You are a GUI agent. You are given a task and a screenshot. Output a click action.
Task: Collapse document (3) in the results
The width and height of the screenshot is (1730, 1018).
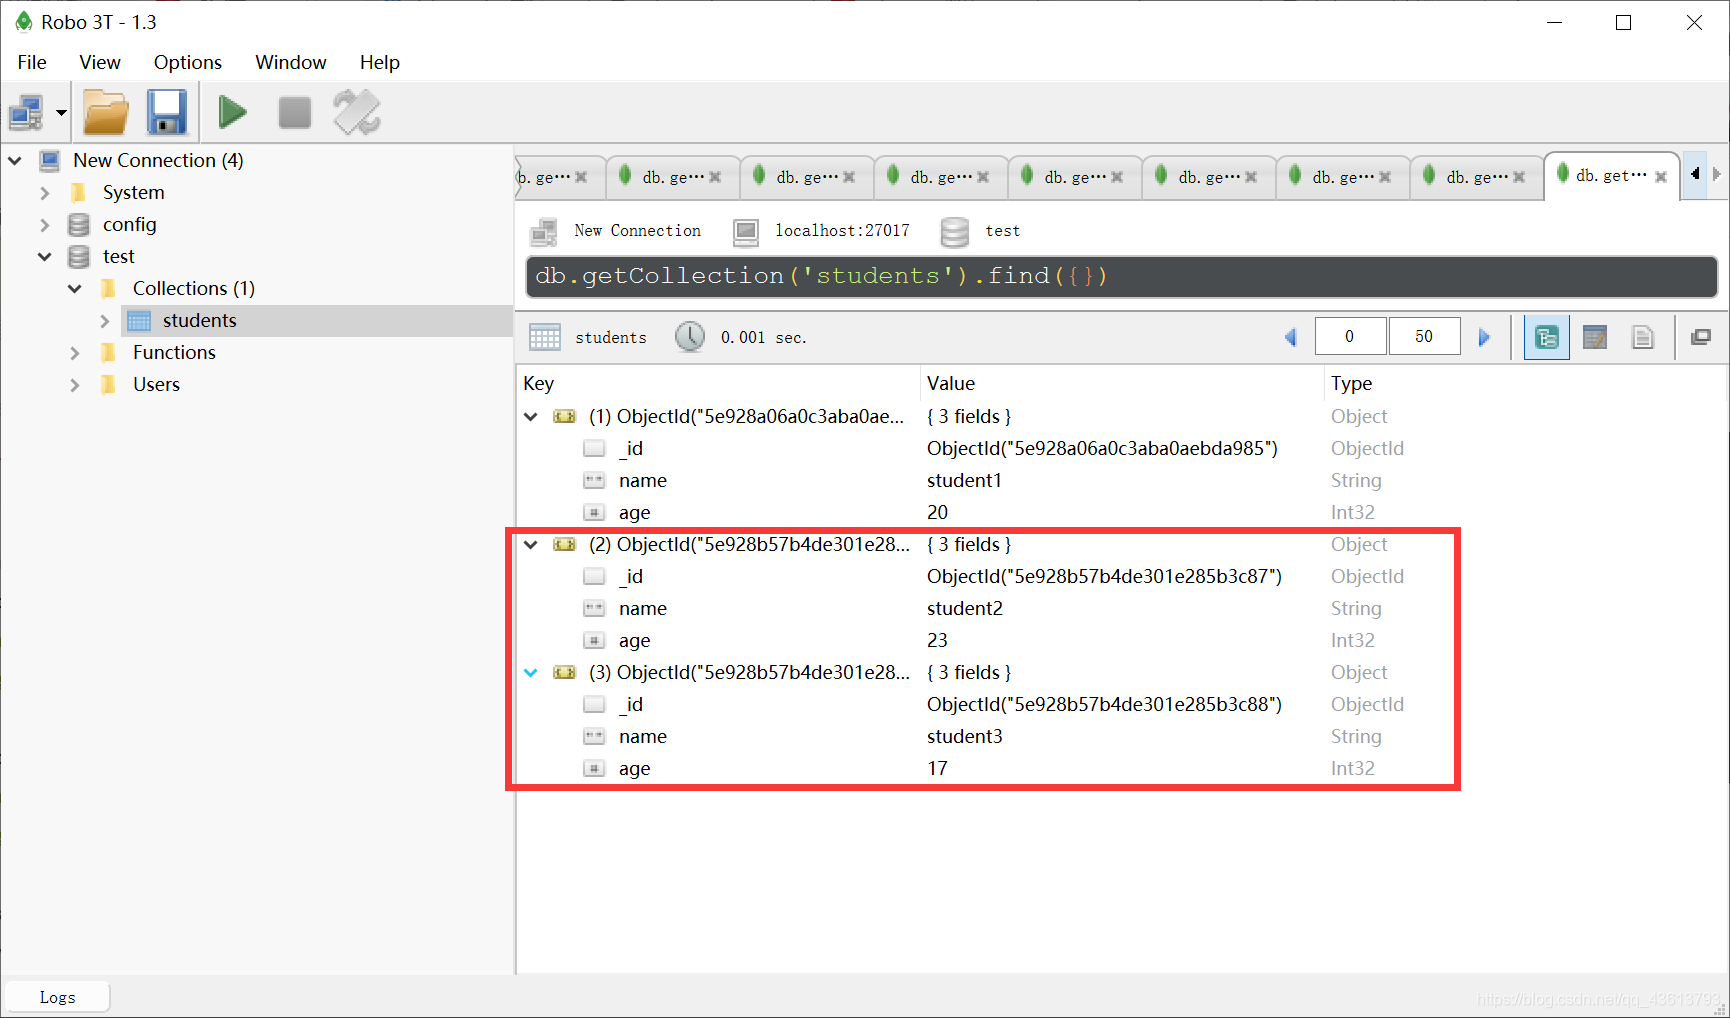[x=531, y=672]
